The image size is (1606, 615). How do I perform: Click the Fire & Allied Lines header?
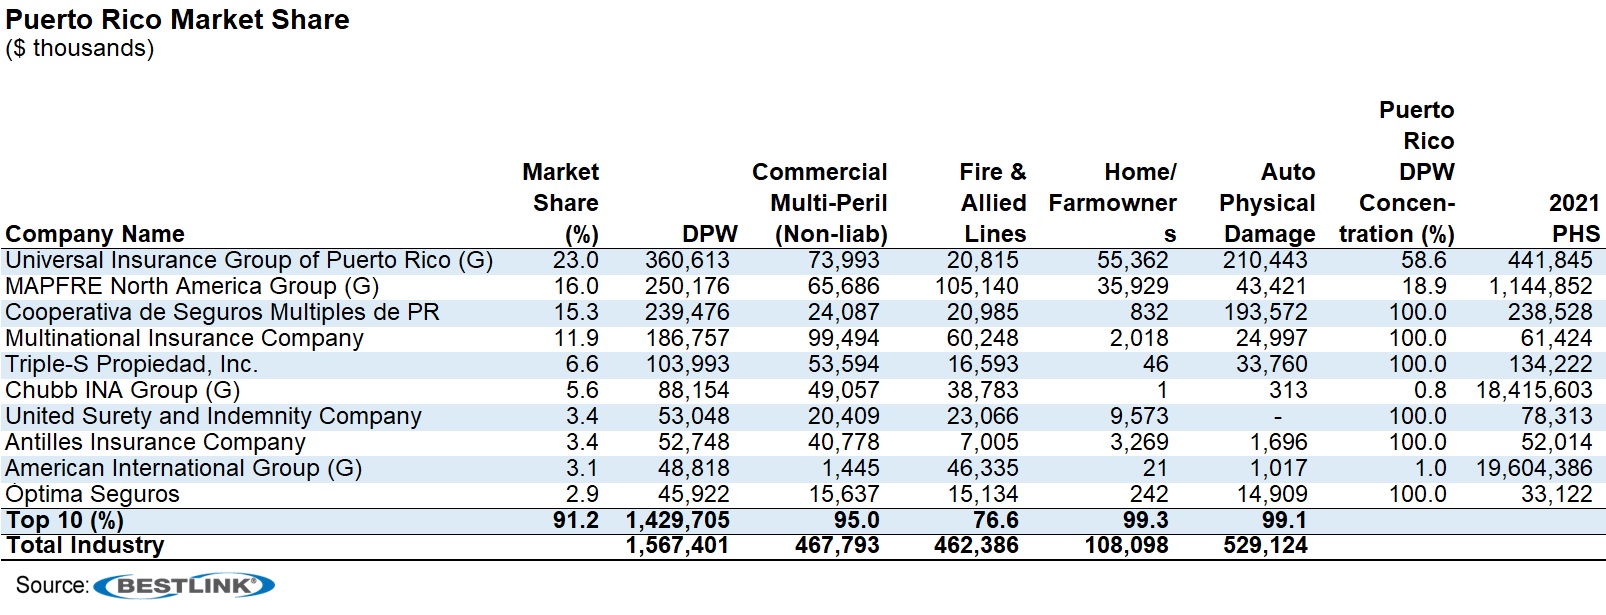(x=993, y=203)
